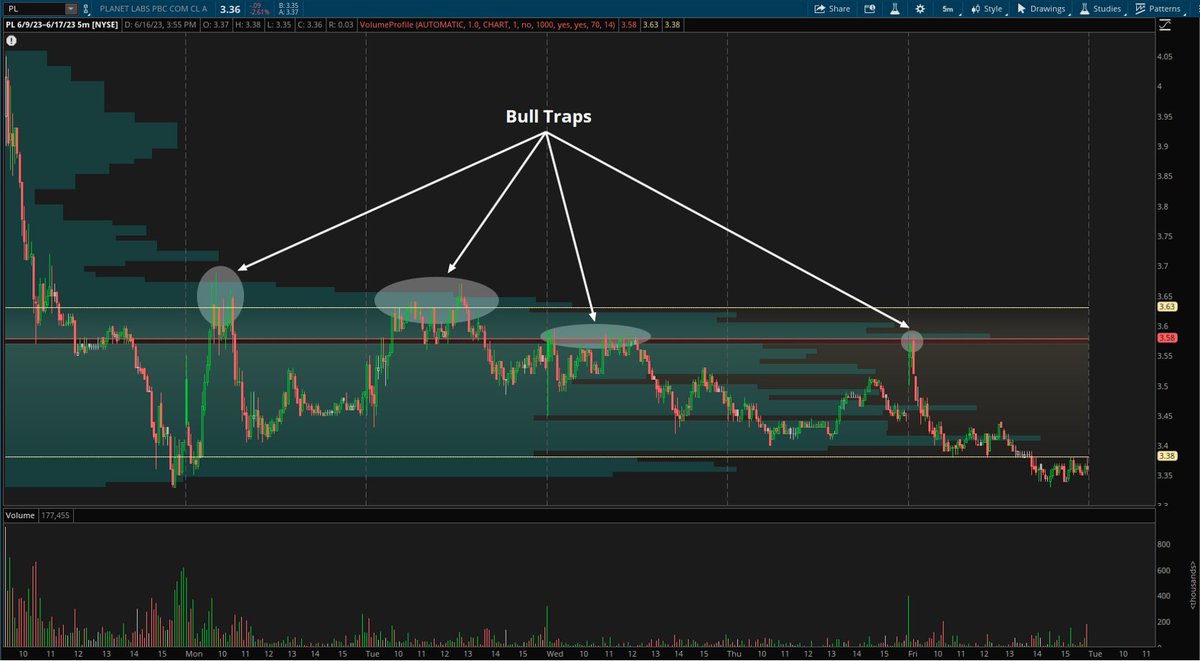The image size is (1200, 661).
Task: Open the Studies menu
Action: click(1104, 8)
